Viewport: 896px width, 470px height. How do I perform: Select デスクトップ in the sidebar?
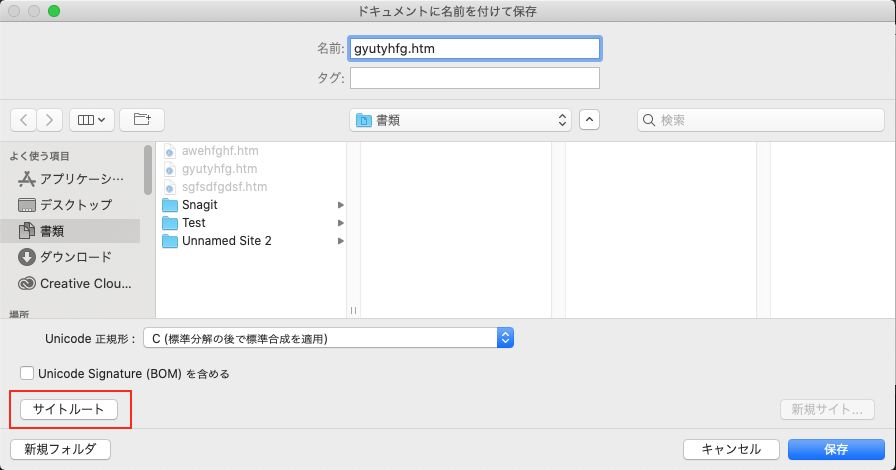(71, 205)
